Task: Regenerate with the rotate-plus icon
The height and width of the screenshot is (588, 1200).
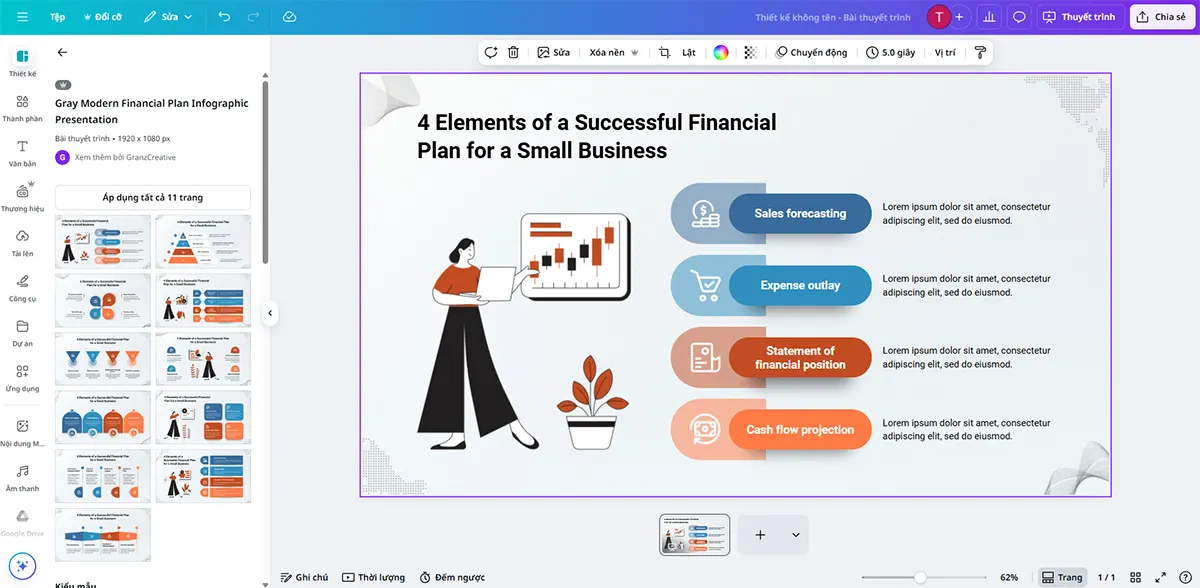Action: (x=491, y=52)
